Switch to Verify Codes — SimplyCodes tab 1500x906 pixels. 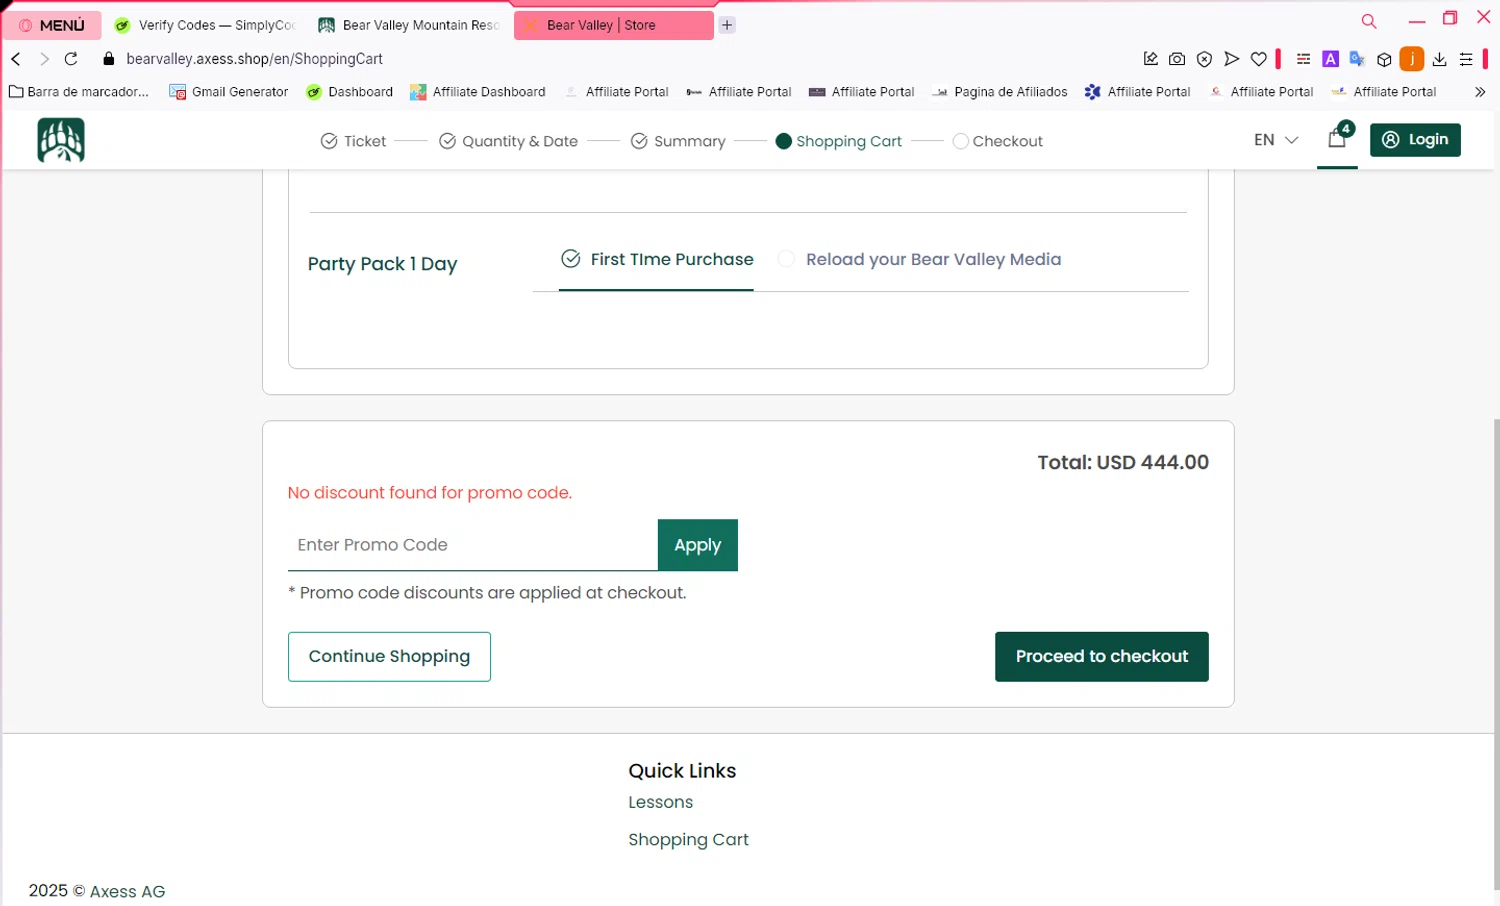[x=205, y=25]
